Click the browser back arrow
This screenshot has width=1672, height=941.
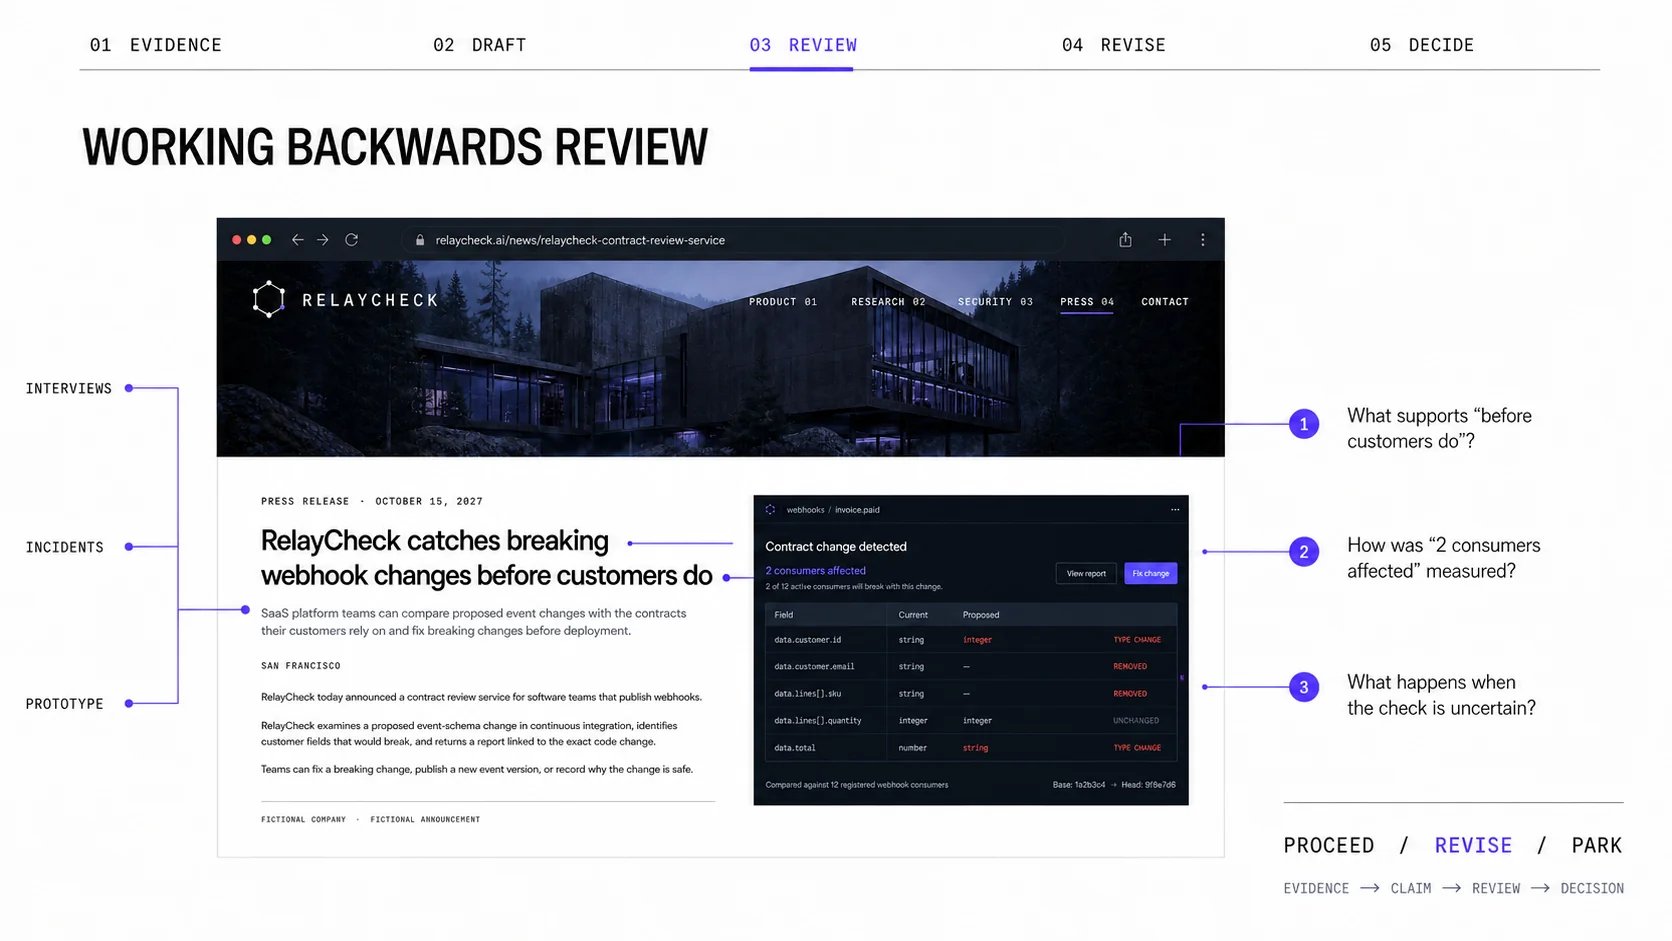point(297,240)
